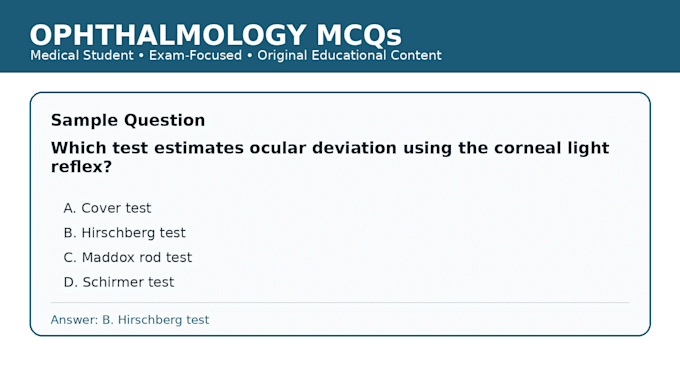Click the word 'MCQs' in the title
The height and width of the screenshot is (383, 680).
[x=359, y=35]
